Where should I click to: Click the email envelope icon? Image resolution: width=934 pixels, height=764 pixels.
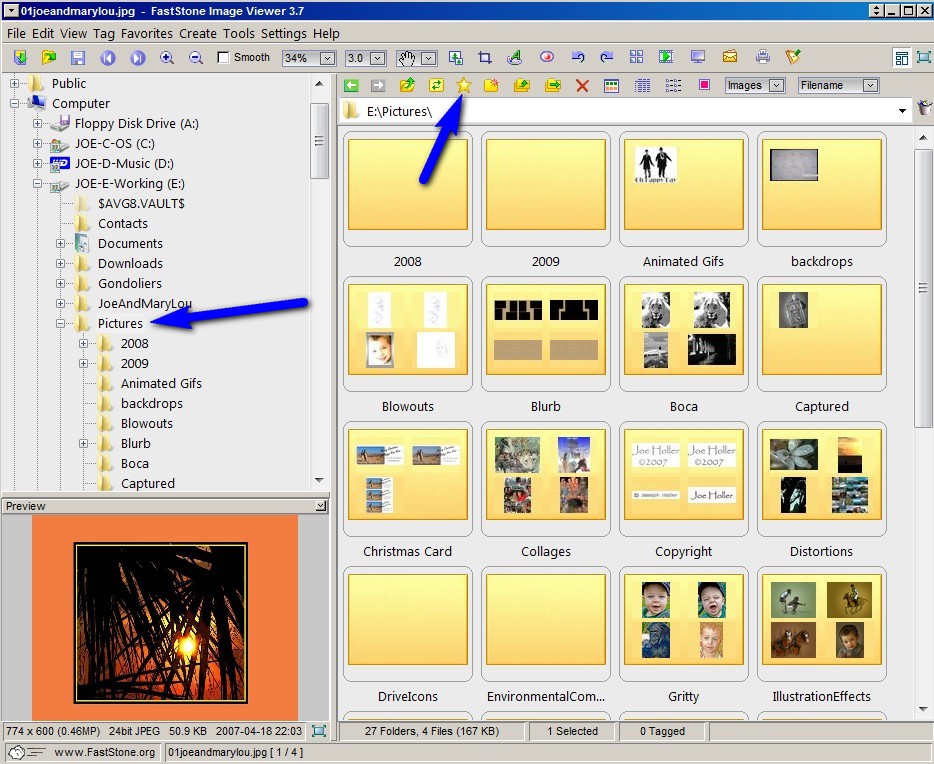click(730, 57)
